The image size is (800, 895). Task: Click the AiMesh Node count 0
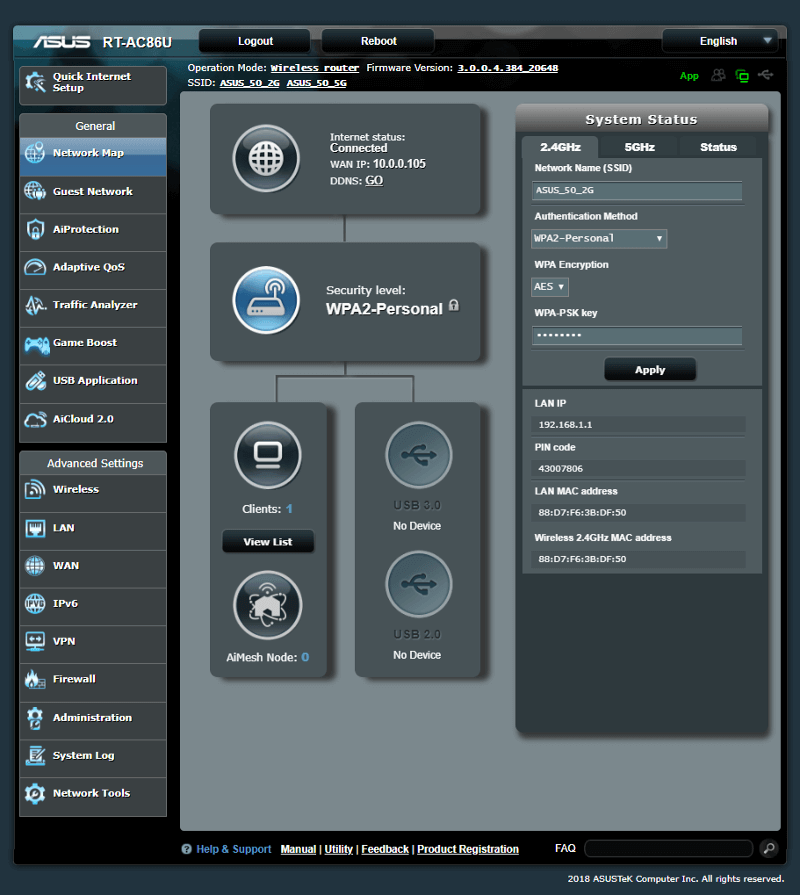(x=305, y=657)
